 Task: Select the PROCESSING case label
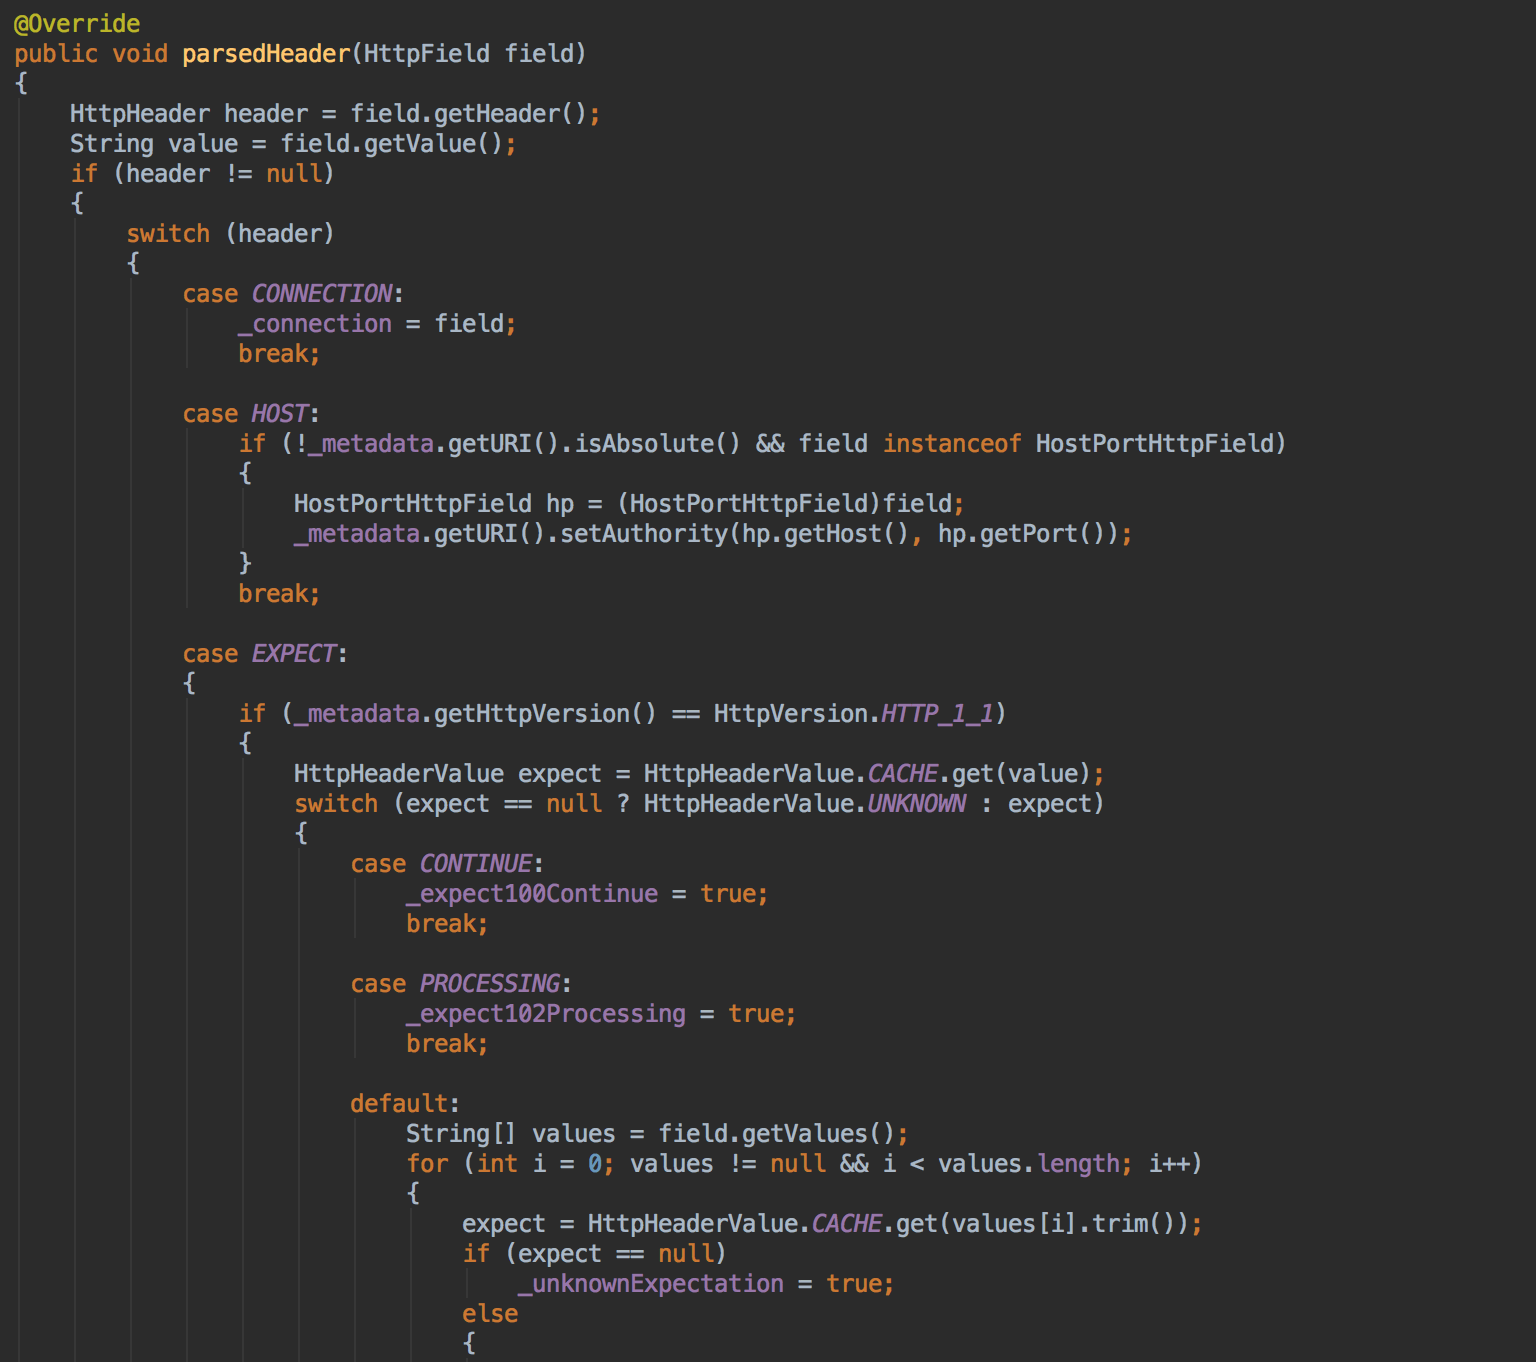coord(490,983)
